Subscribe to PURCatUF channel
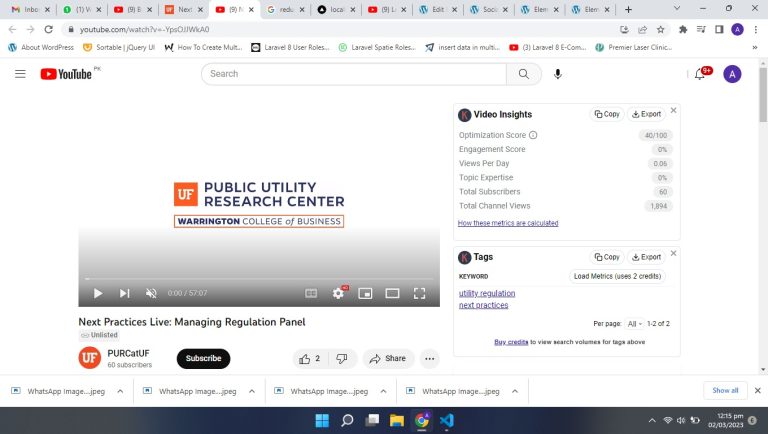 click(203, 359)
